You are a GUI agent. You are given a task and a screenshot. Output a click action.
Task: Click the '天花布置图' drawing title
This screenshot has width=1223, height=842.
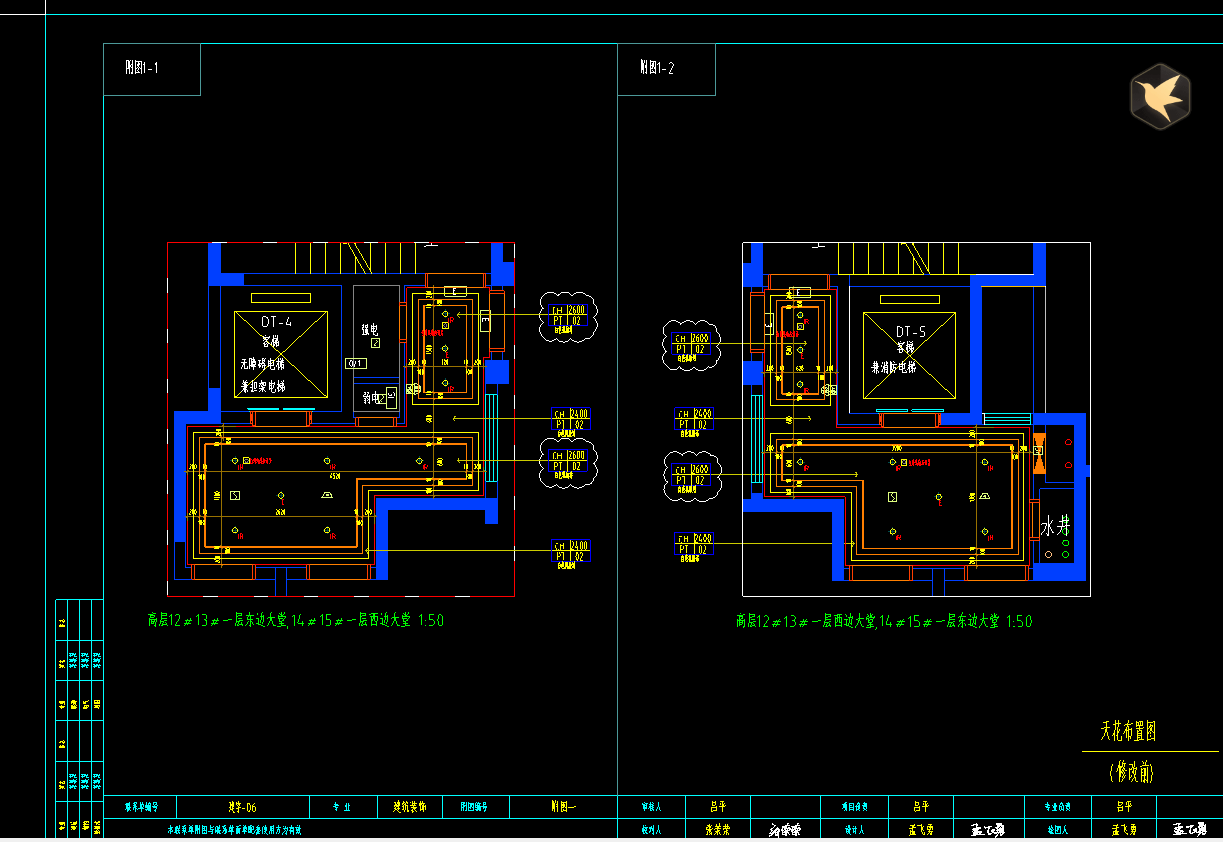(1129, 731)
